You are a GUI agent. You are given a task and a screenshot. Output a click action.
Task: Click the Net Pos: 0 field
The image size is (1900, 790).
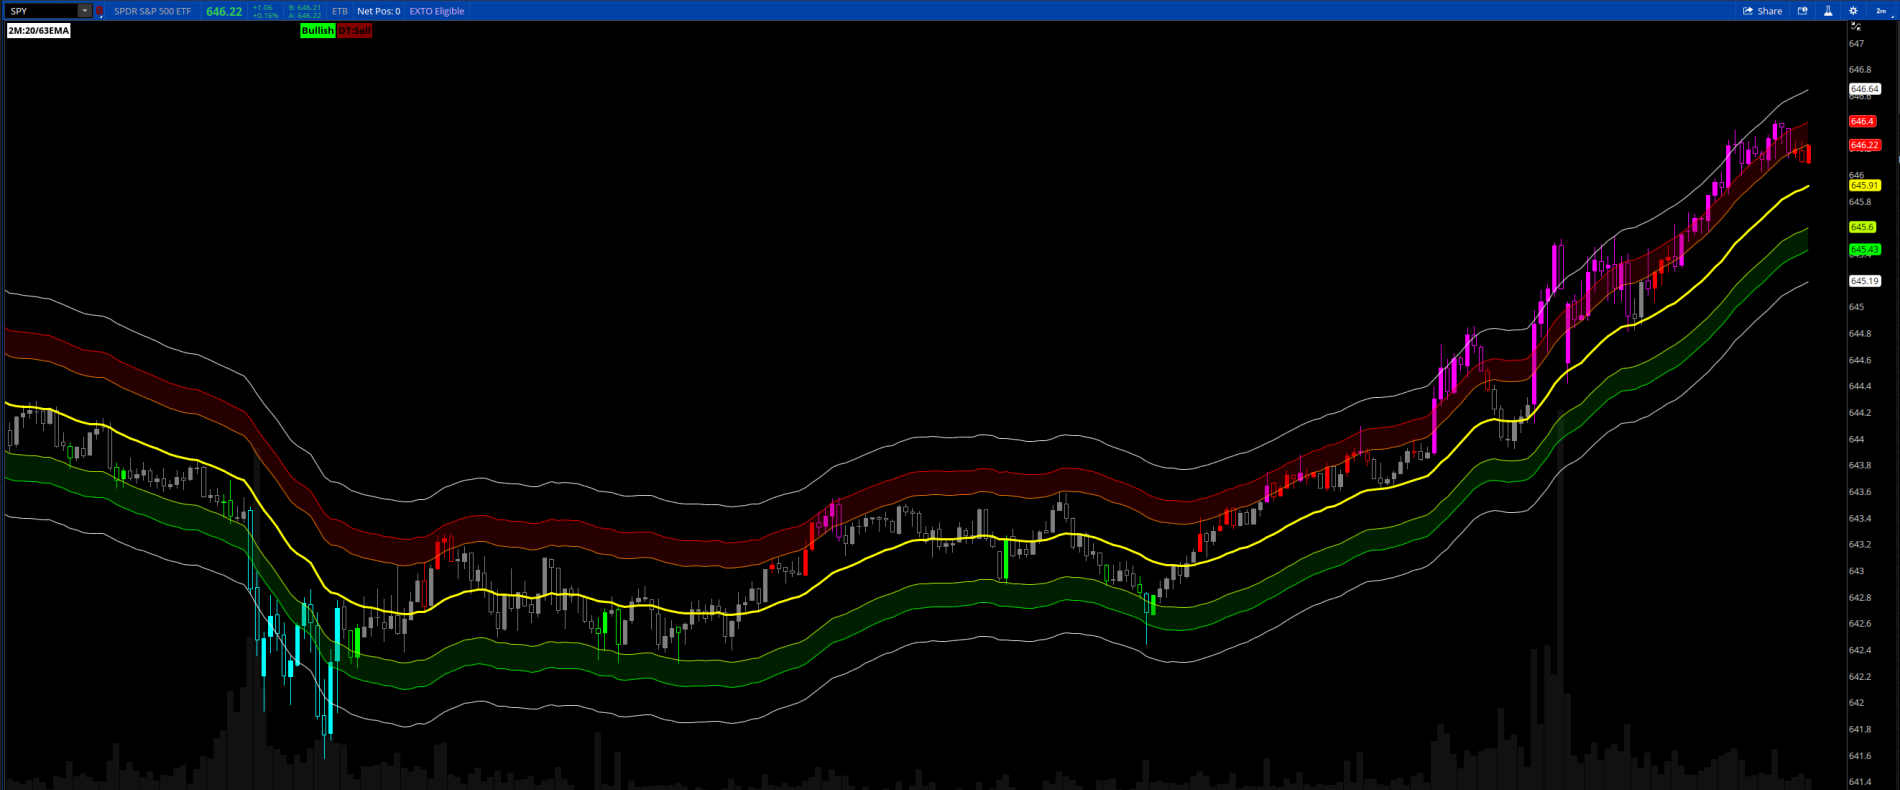(x=378, y=11)
